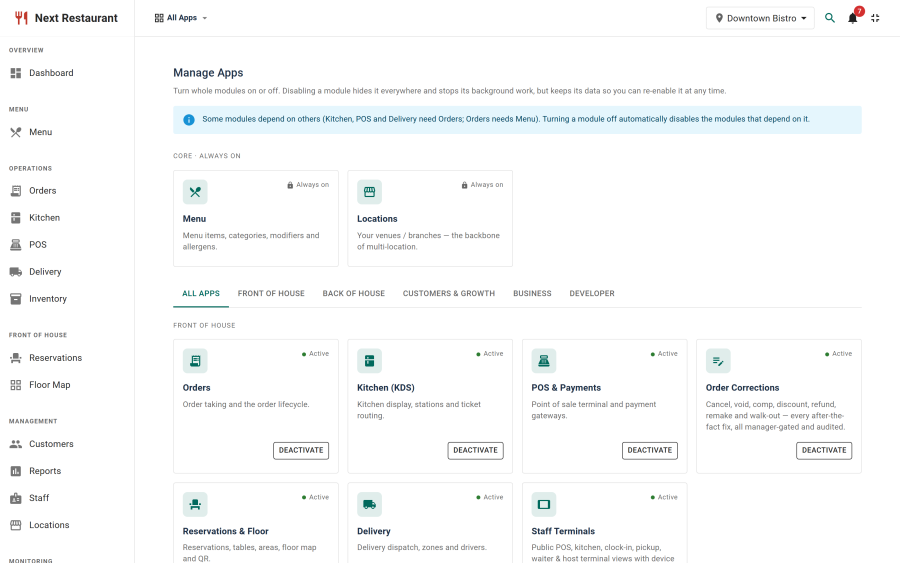This screenshot has width=900, height=563.
Task: Open the Floor Map grid icon
Action: [16, 385]
